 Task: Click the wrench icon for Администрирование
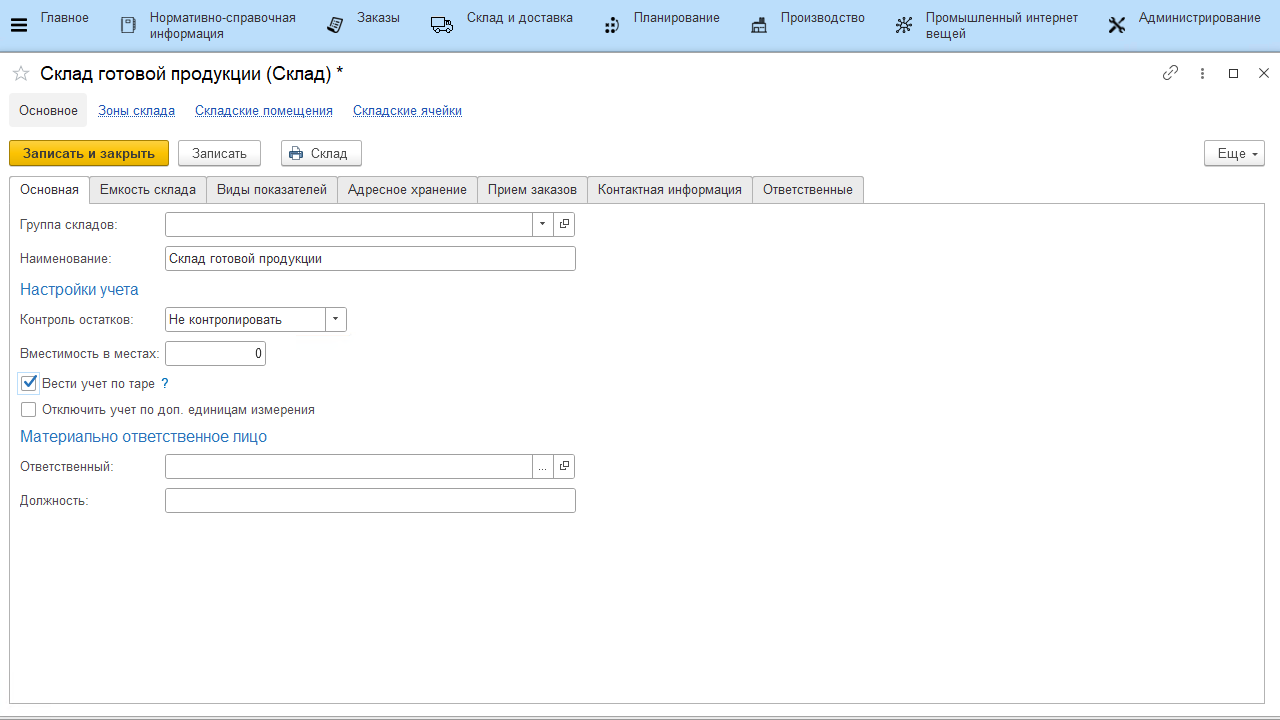coord(1117,25)
